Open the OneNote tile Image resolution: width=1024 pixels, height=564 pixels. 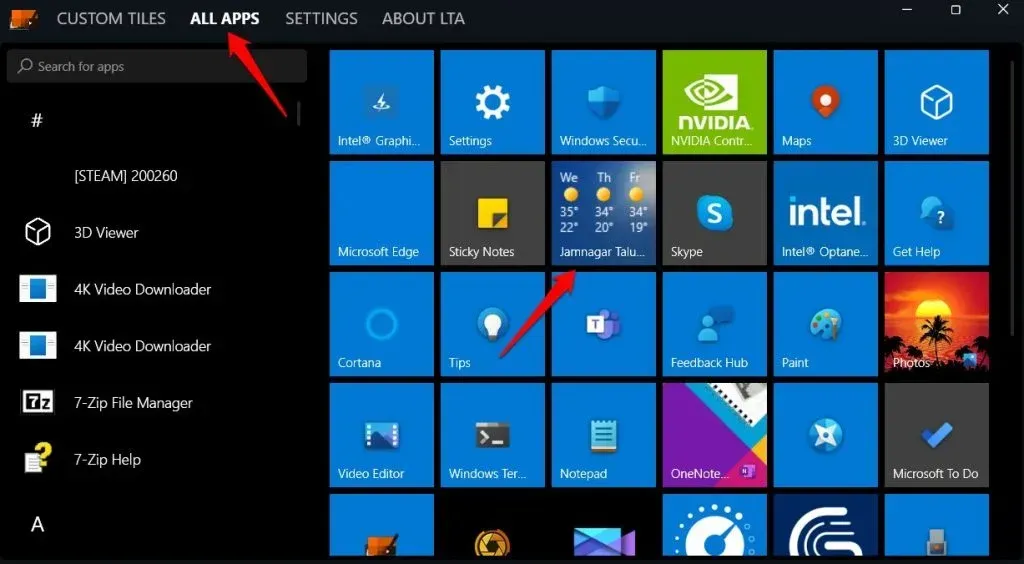tap(714, 435)
